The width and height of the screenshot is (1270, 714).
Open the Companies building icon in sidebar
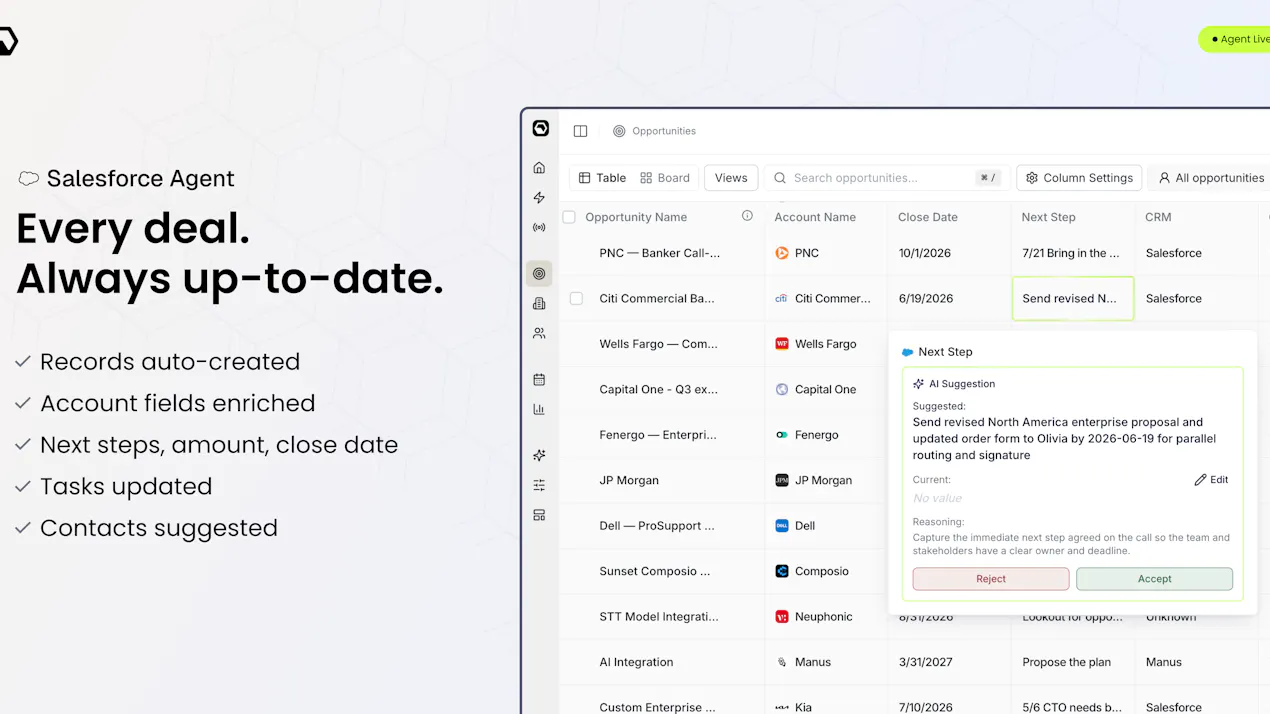[x=539, y=303]
